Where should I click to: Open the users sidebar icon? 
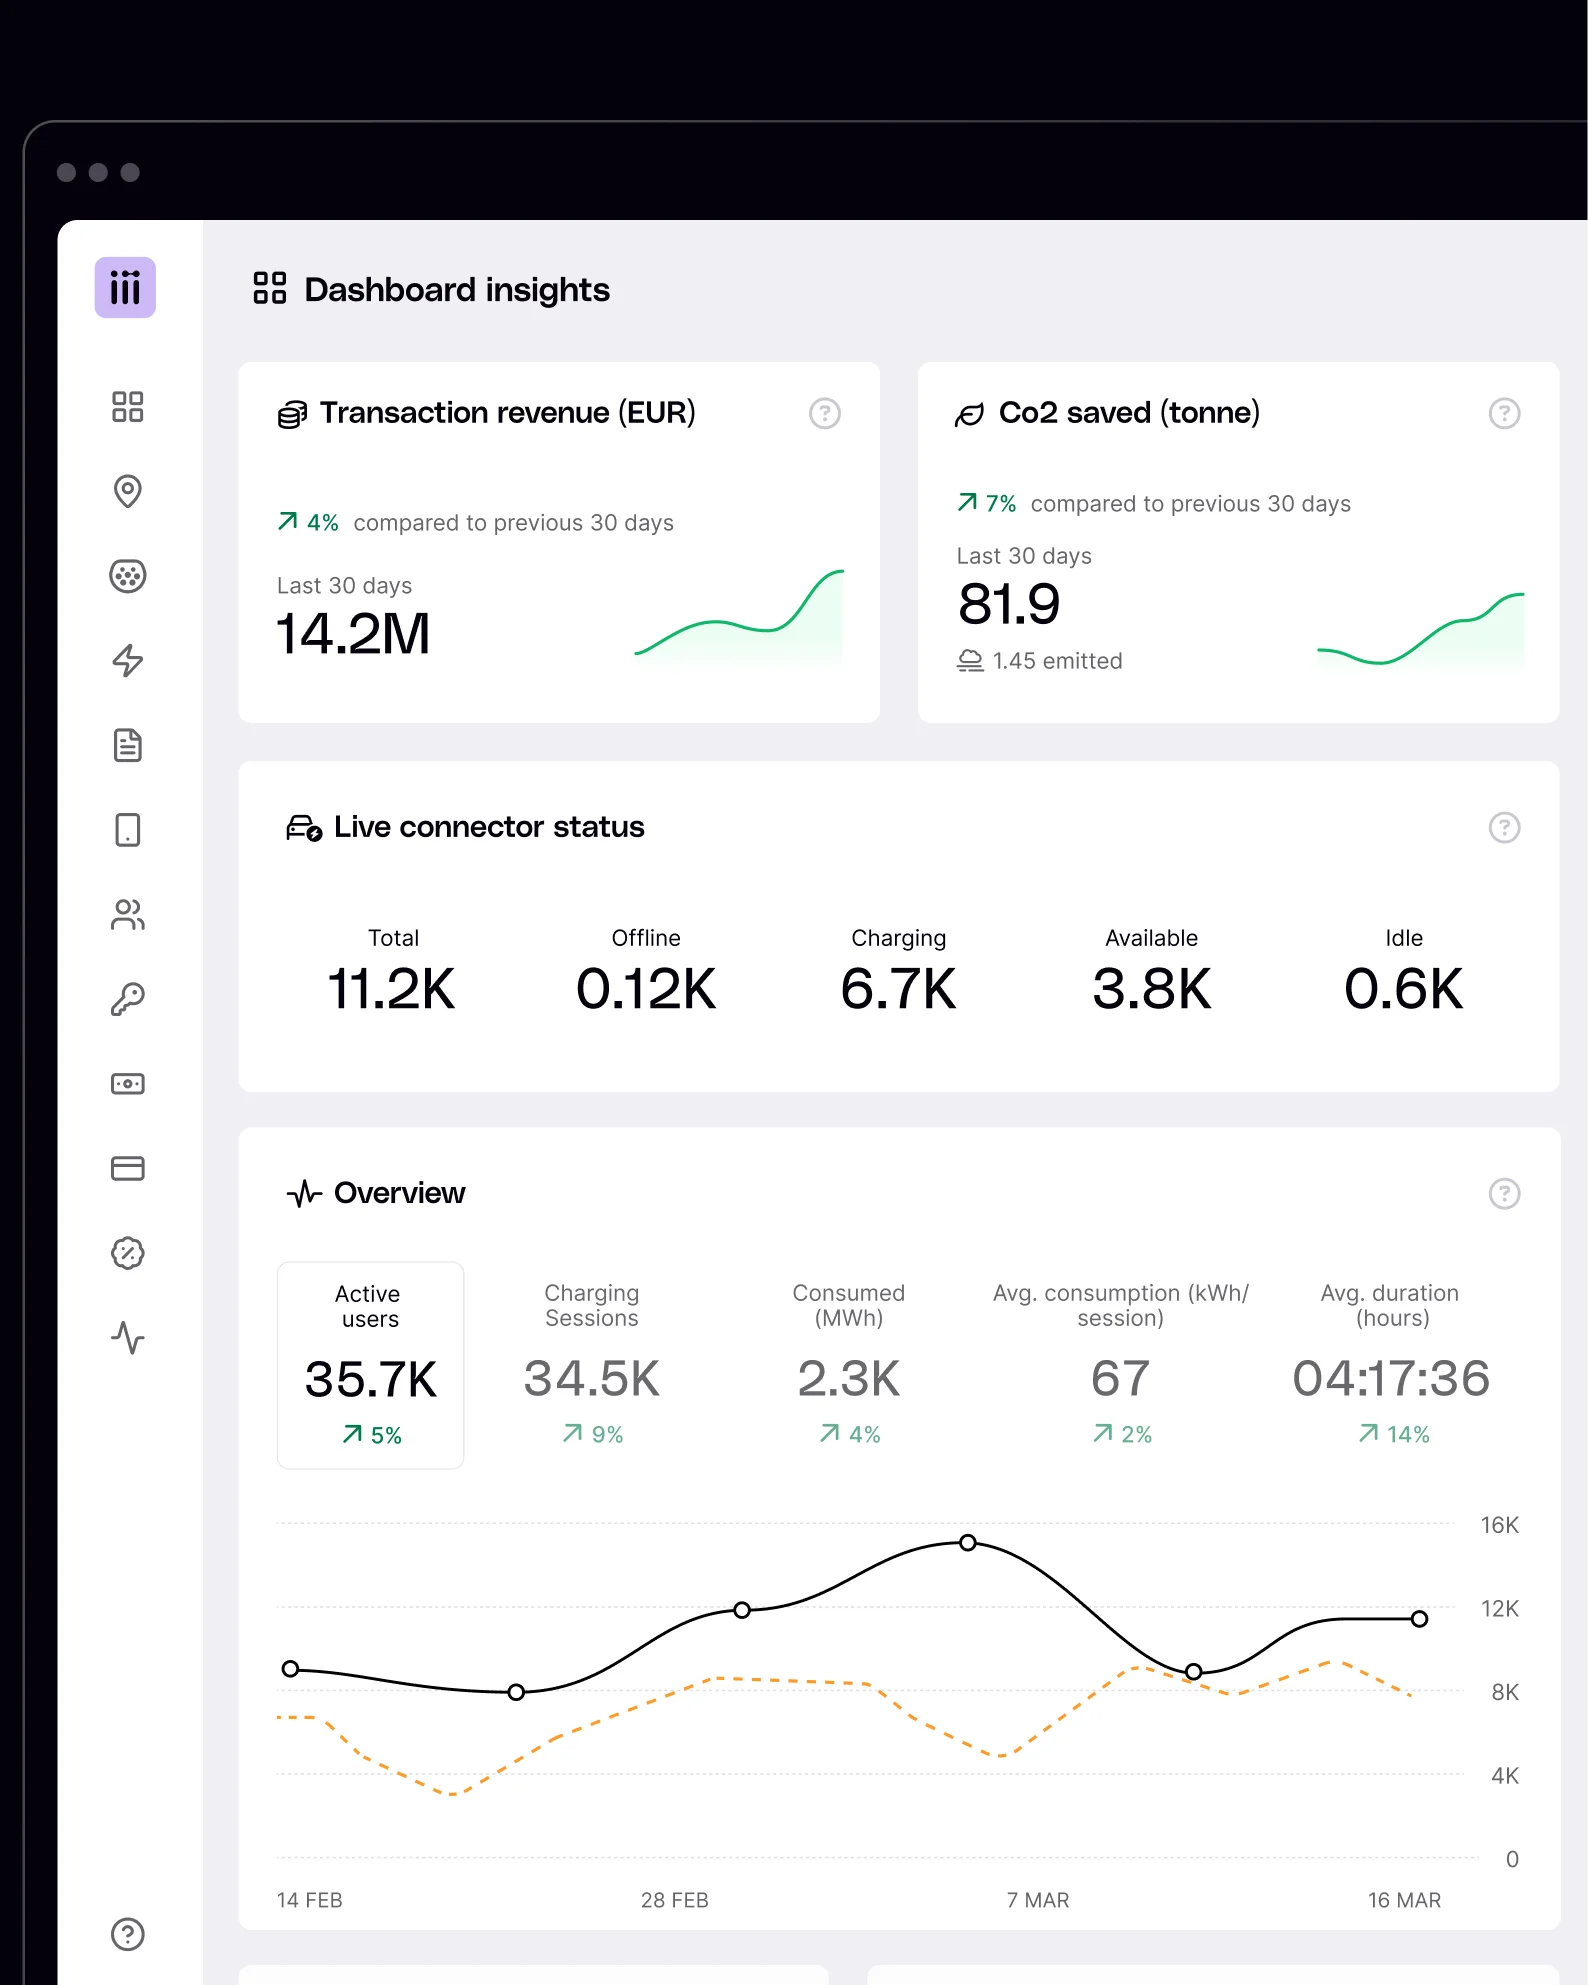pos(128,915)
